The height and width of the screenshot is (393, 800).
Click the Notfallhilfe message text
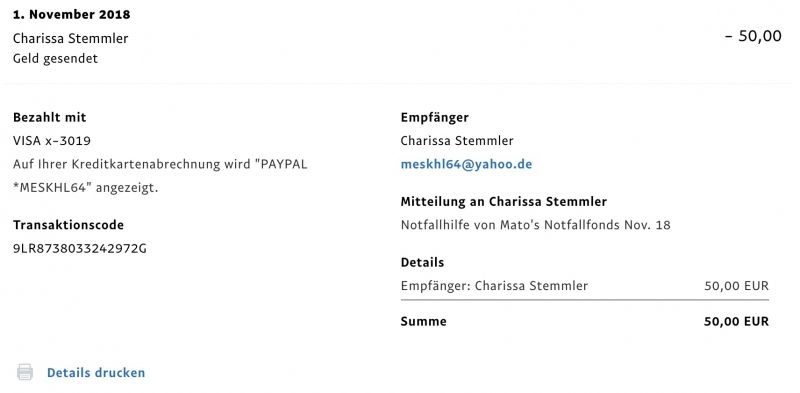tap(535, 225)
